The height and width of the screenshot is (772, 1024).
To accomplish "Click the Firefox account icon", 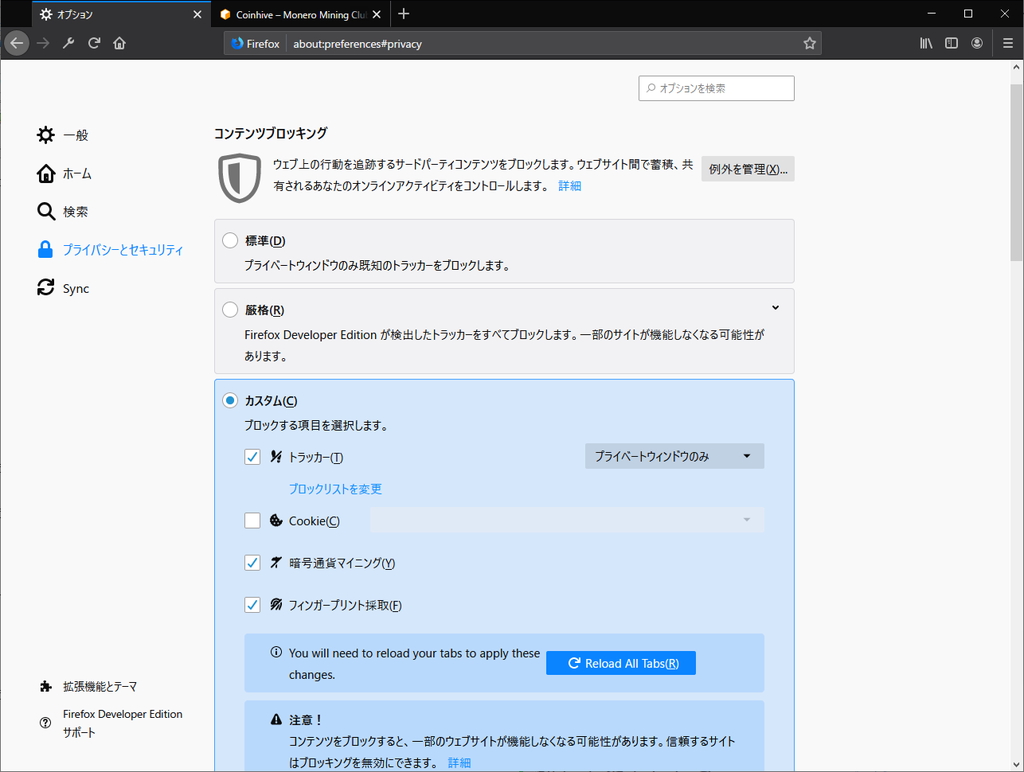I will coord(976,43).
